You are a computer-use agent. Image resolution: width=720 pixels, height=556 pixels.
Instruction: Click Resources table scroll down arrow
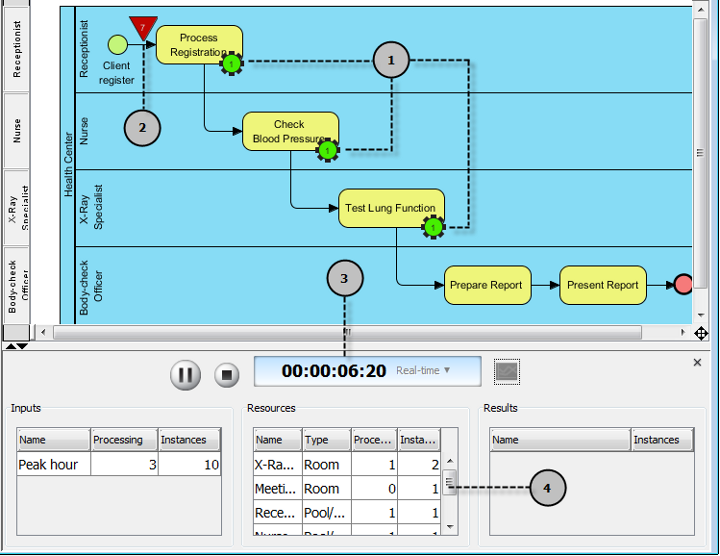pyautogui.click(x=450, y=527)
